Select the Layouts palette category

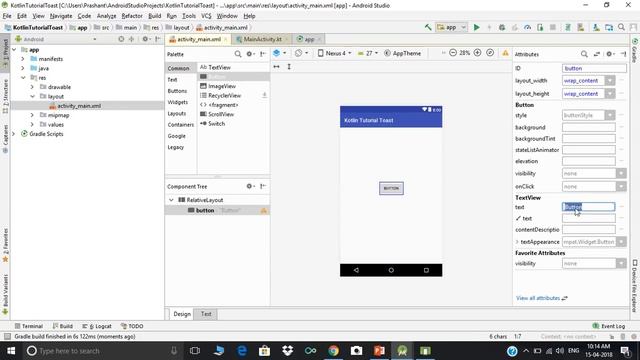177,113
